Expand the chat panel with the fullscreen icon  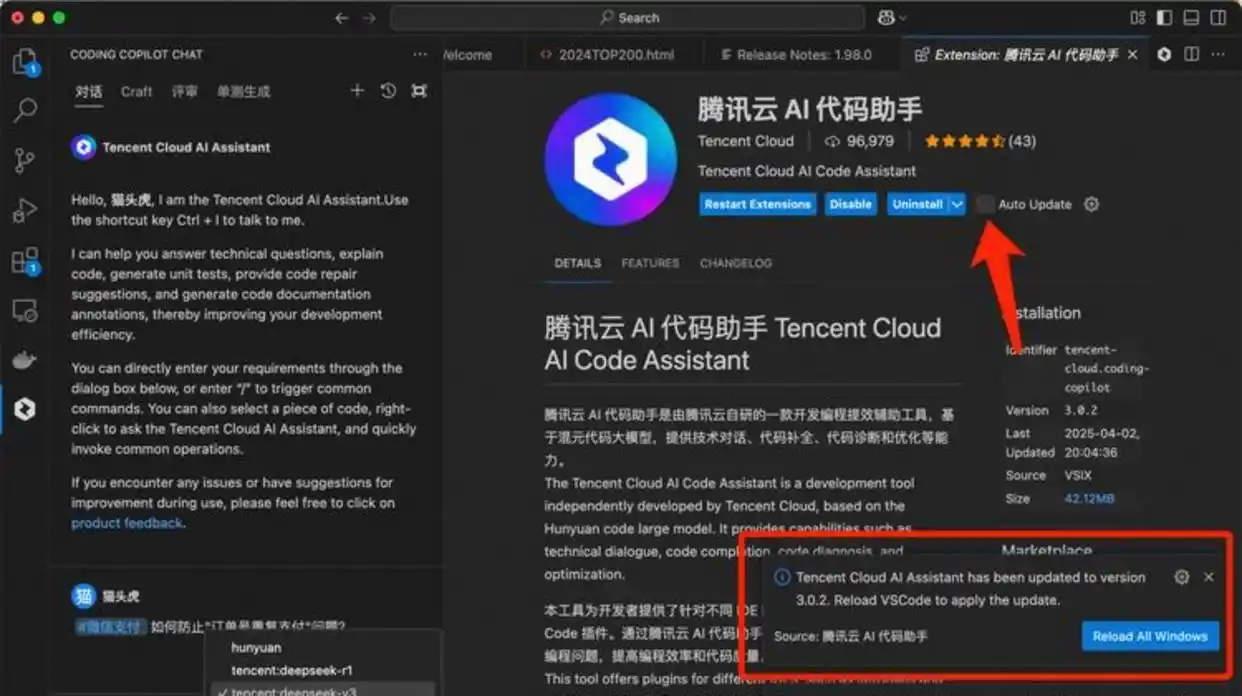click(x=419, y=90)
